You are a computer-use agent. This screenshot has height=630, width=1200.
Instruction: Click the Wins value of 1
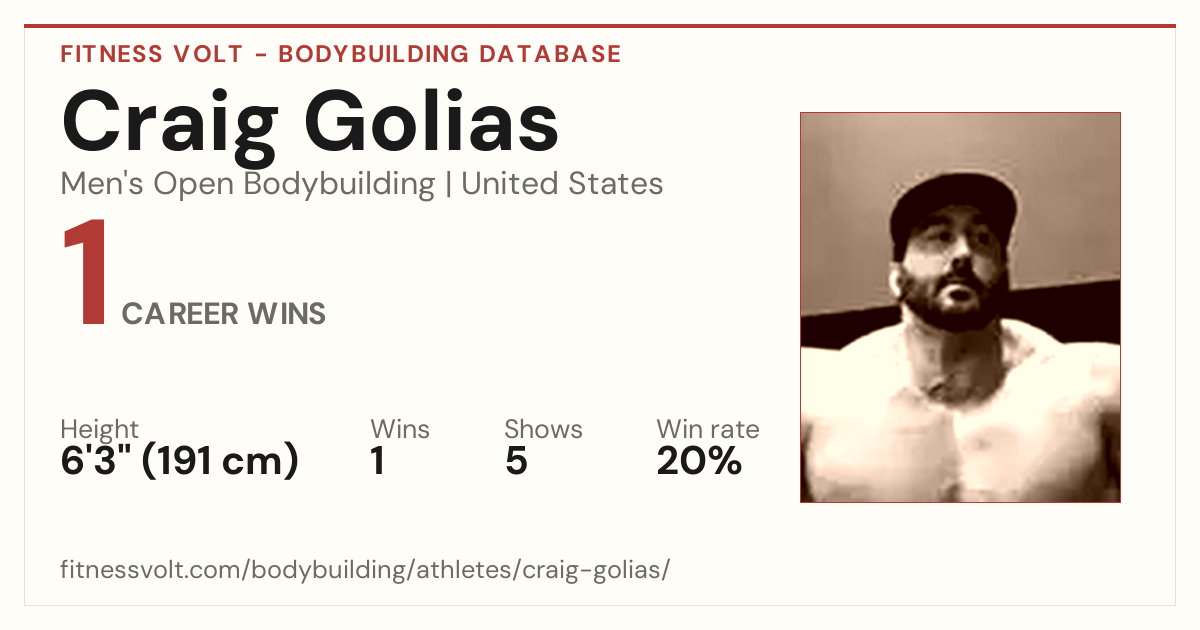tap(378, 461)
